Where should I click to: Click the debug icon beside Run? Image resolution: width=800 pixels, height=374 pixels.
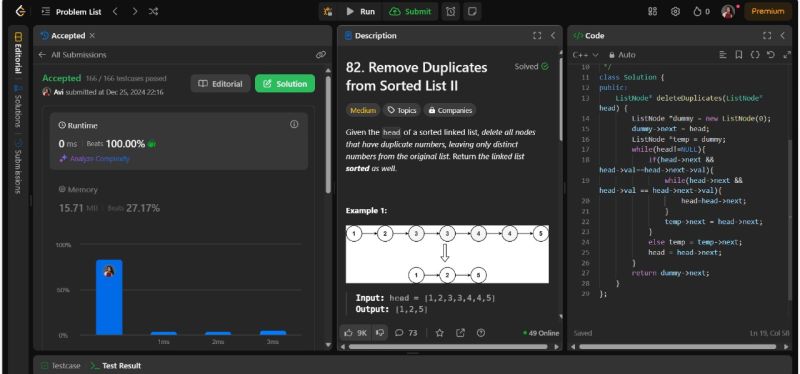[328, 11]
